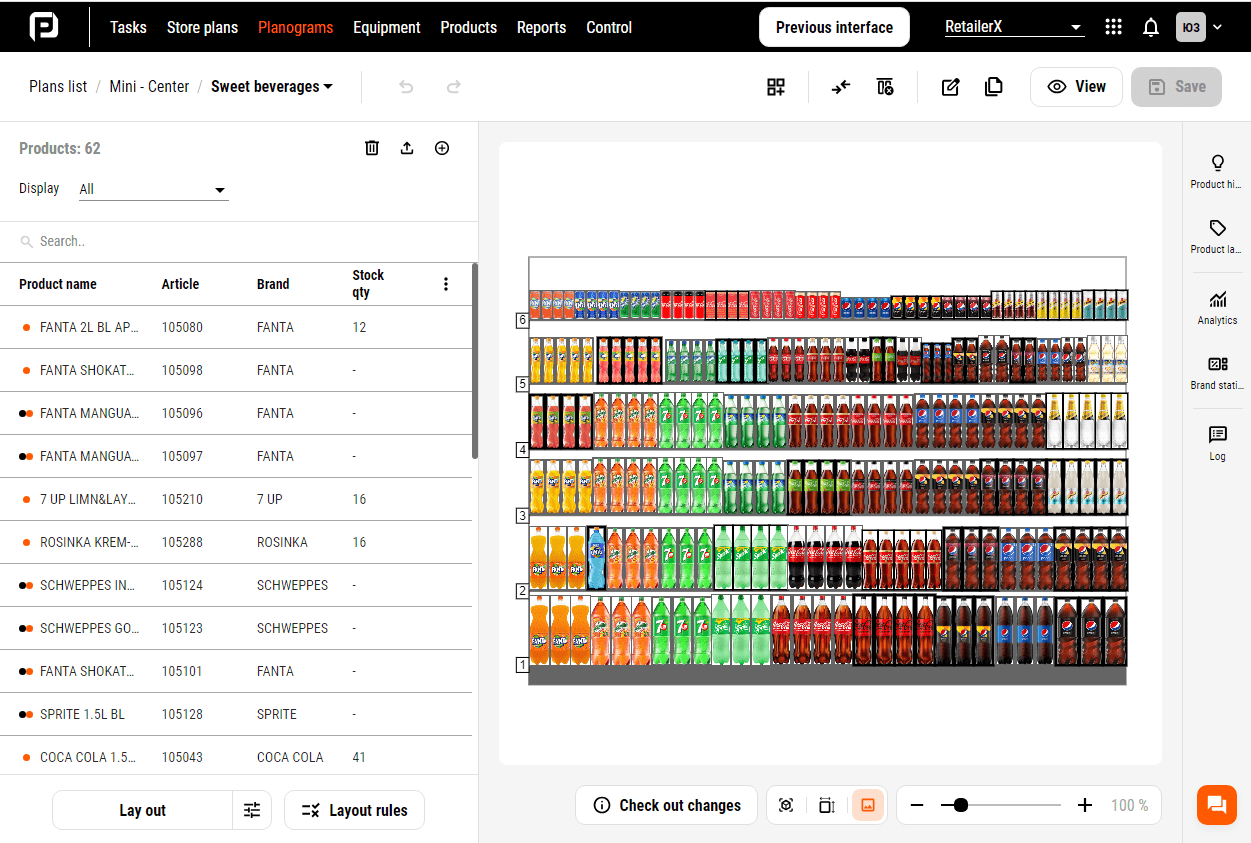Open the Analytics side panel
1251x843 pixels.
1217,308
